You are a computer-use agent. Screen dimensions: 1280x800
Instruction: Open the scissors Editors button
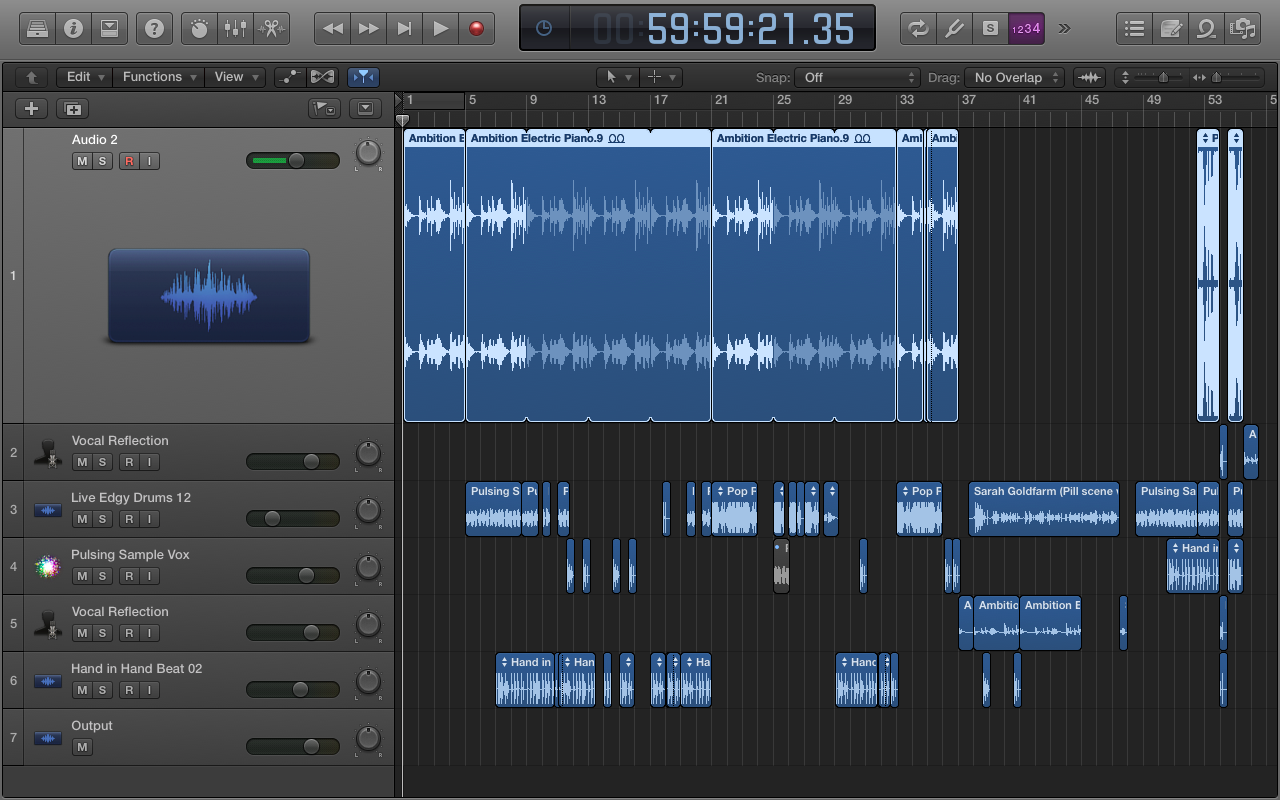coord(270,28)
